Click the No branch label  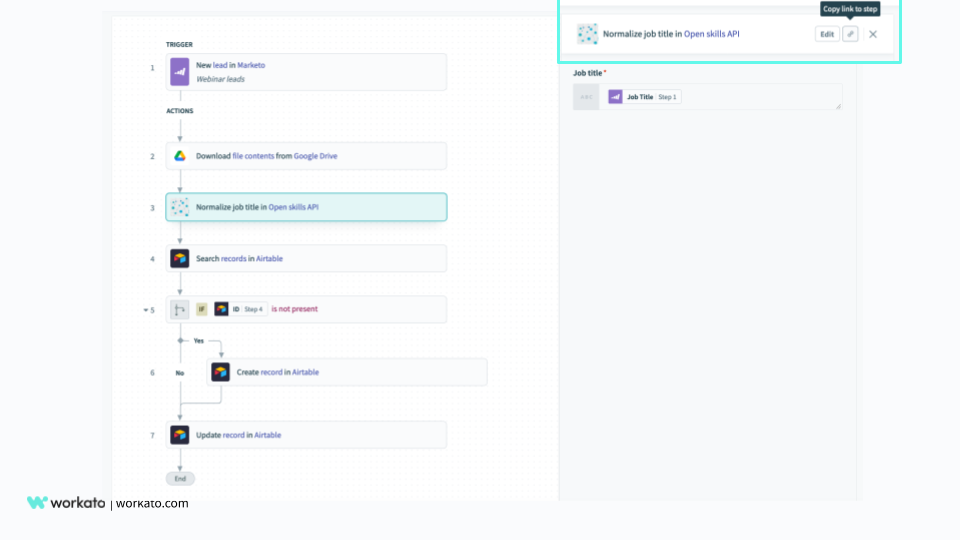point(180,373)
